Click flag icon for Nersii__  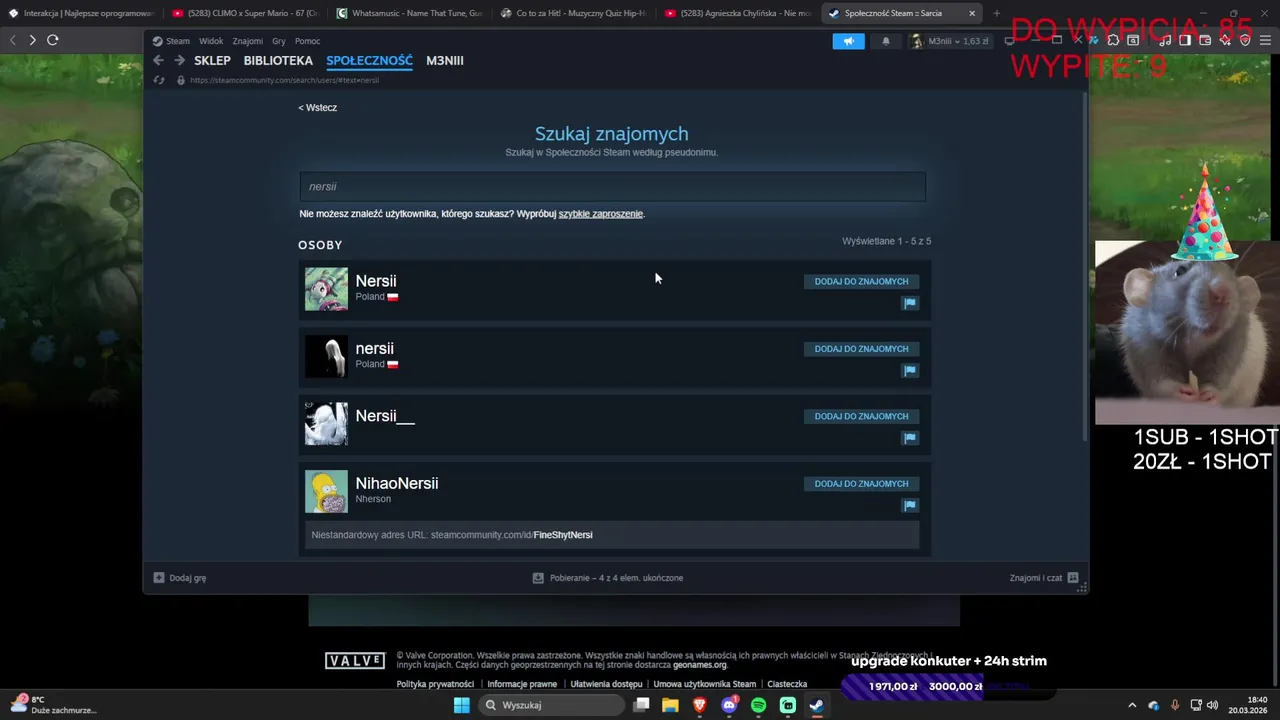[910, 438]
